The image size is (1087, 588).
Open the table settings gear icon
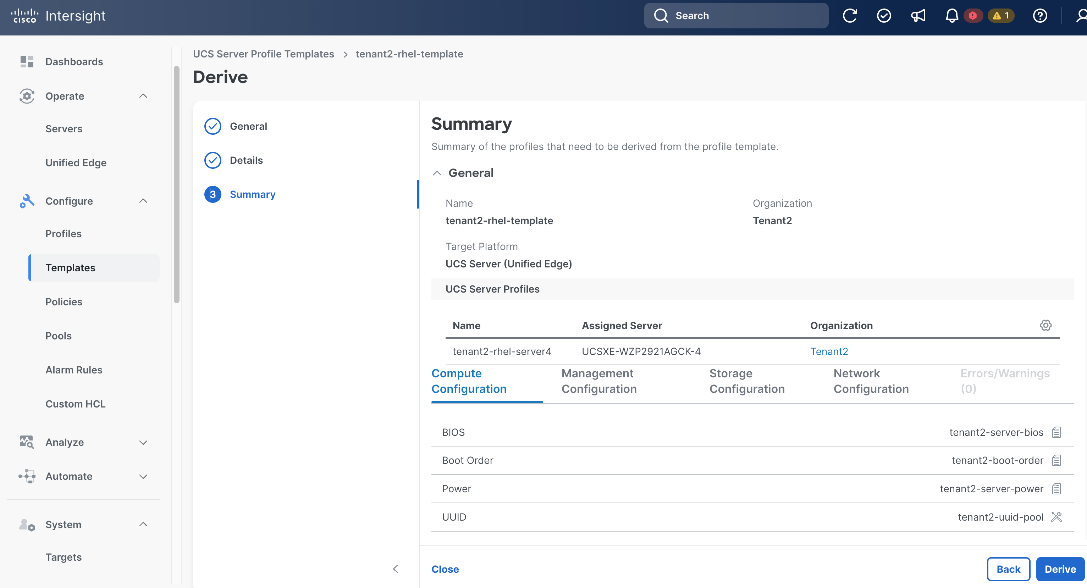(x=1046, y=325)
